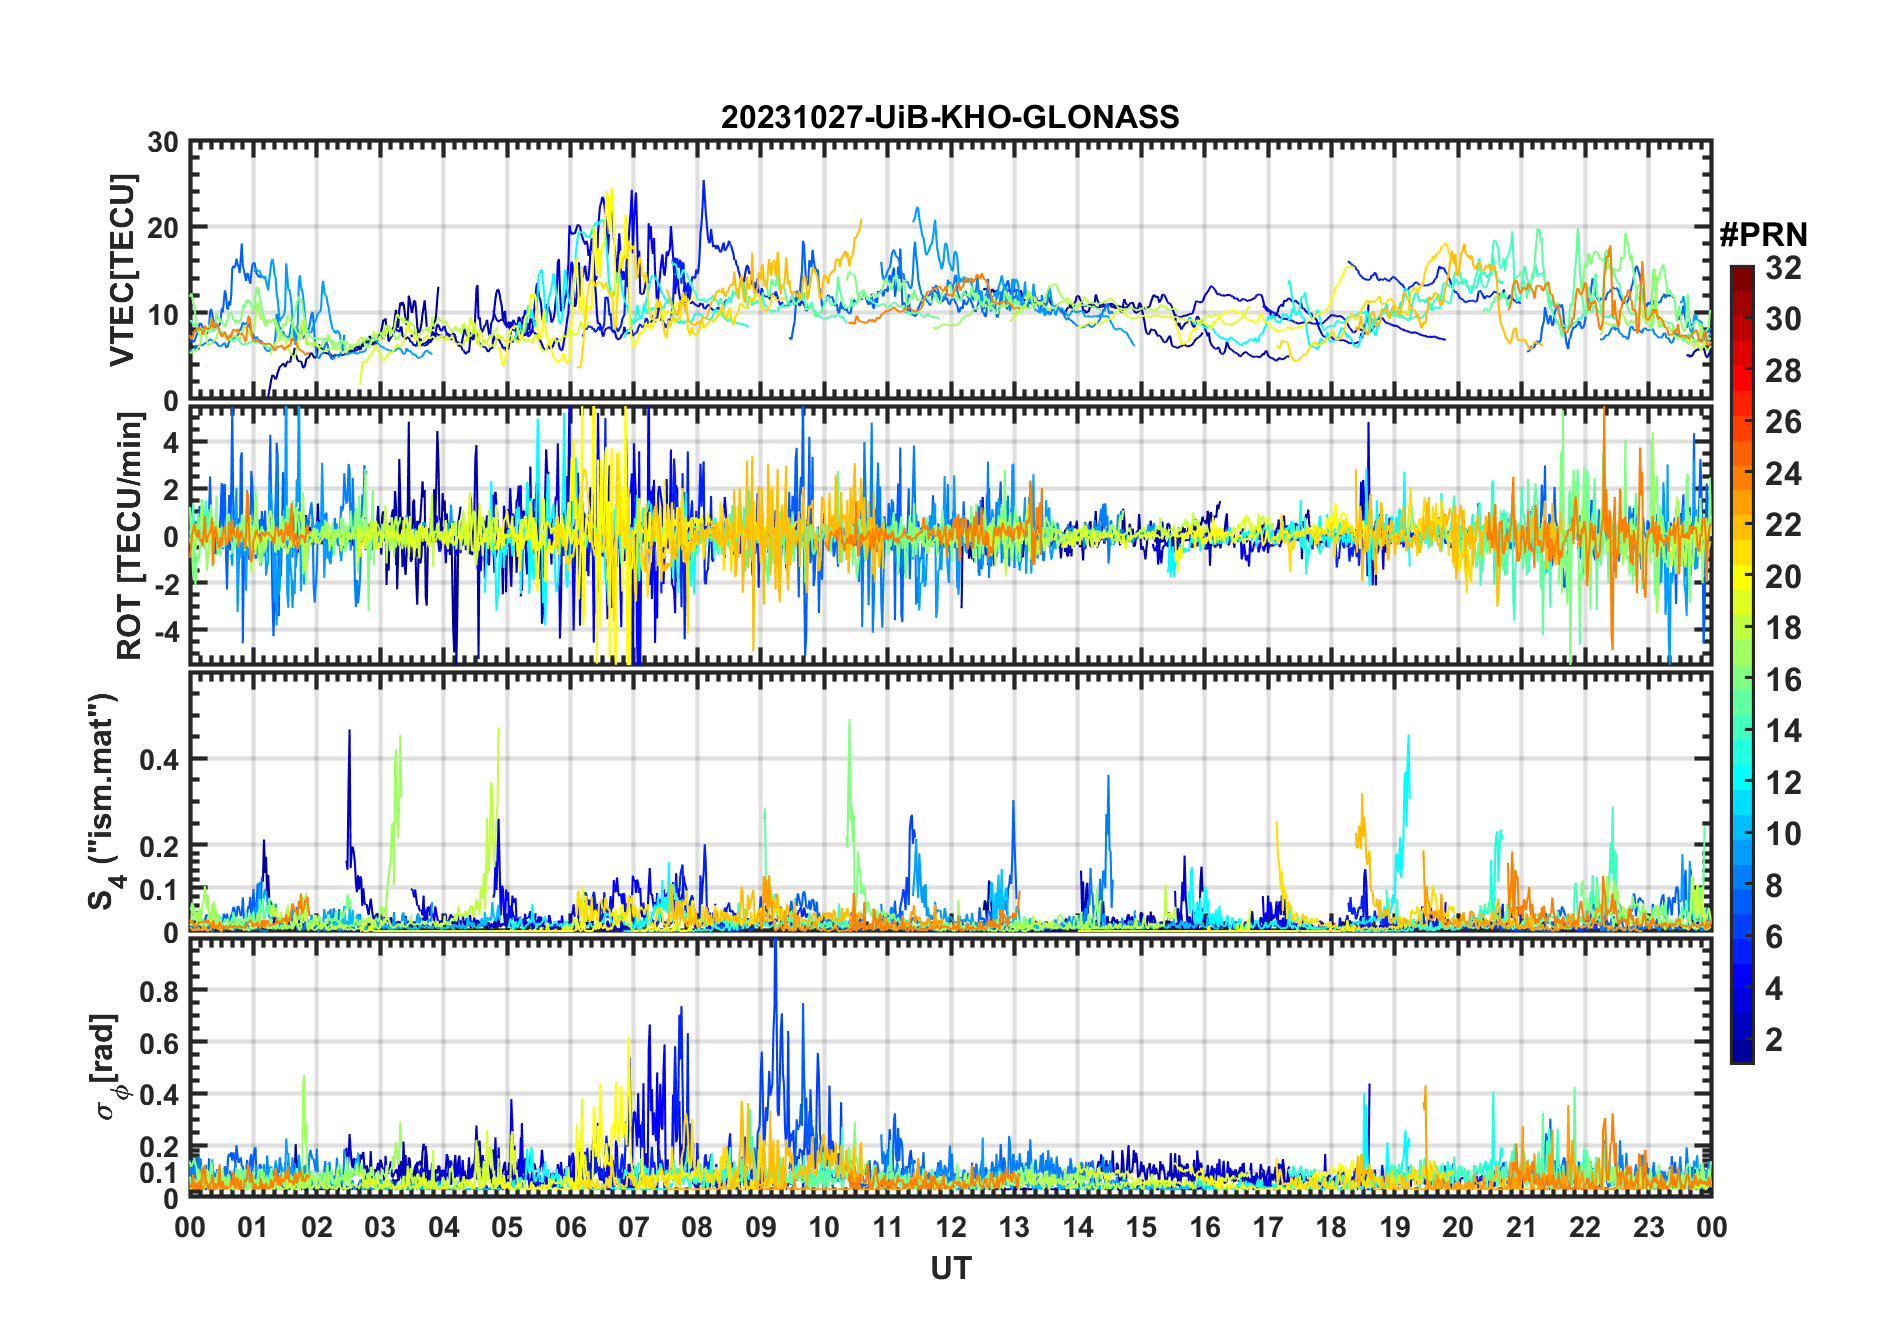Image resolution: width=1902 pixels, height=1330 pixels.
Task: Click inside the VTEC time-series plot
Action: pyautogui.click(x=951, y=270)
